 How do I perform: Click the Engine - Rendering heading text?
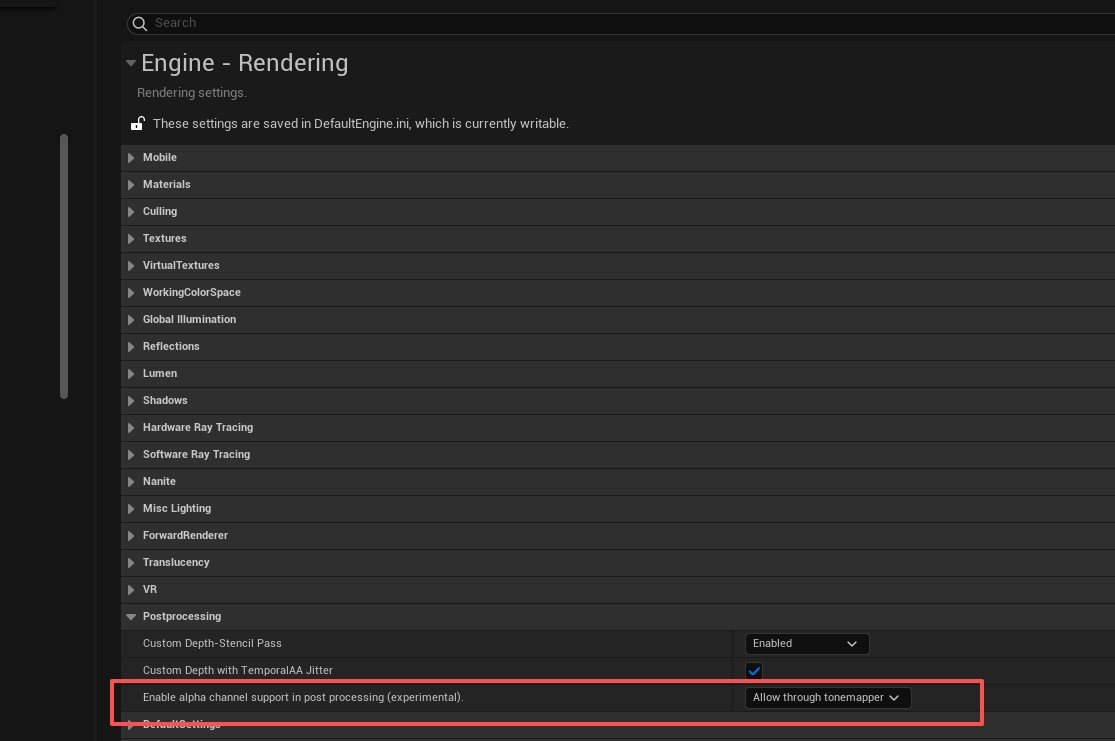click(x=245, y=63)
